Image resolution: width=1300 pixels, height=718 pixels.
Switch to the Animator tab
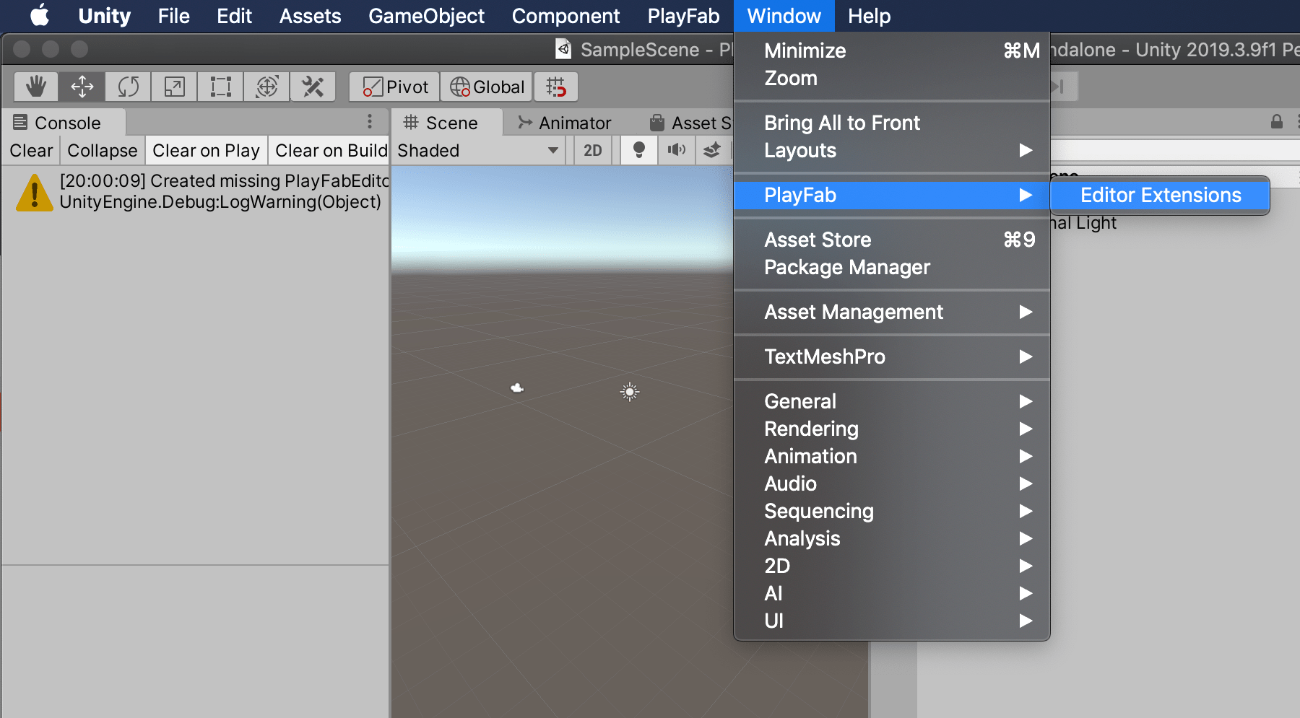(x=565, y=122)
